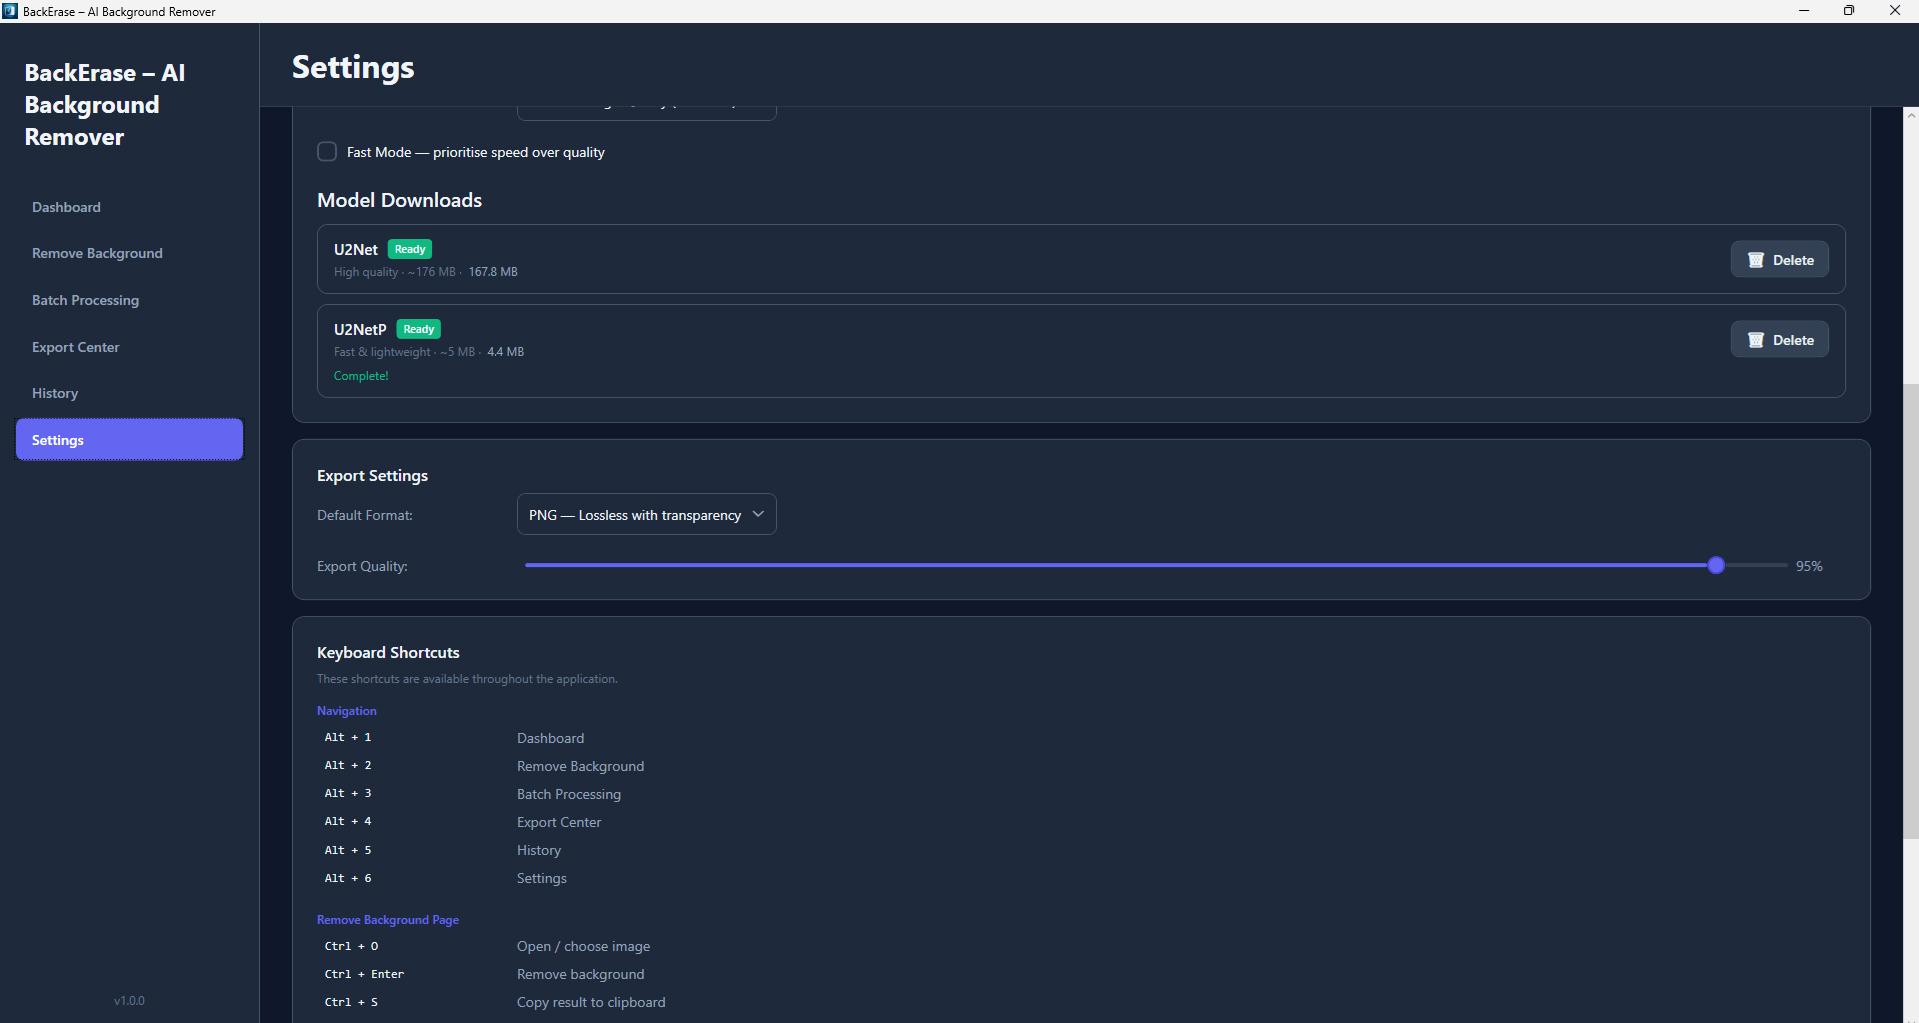Image resolution: width=1919 pixels, height=1023 pixels.
Task: Switch to Batch Processing
Action: click(129, 300)
